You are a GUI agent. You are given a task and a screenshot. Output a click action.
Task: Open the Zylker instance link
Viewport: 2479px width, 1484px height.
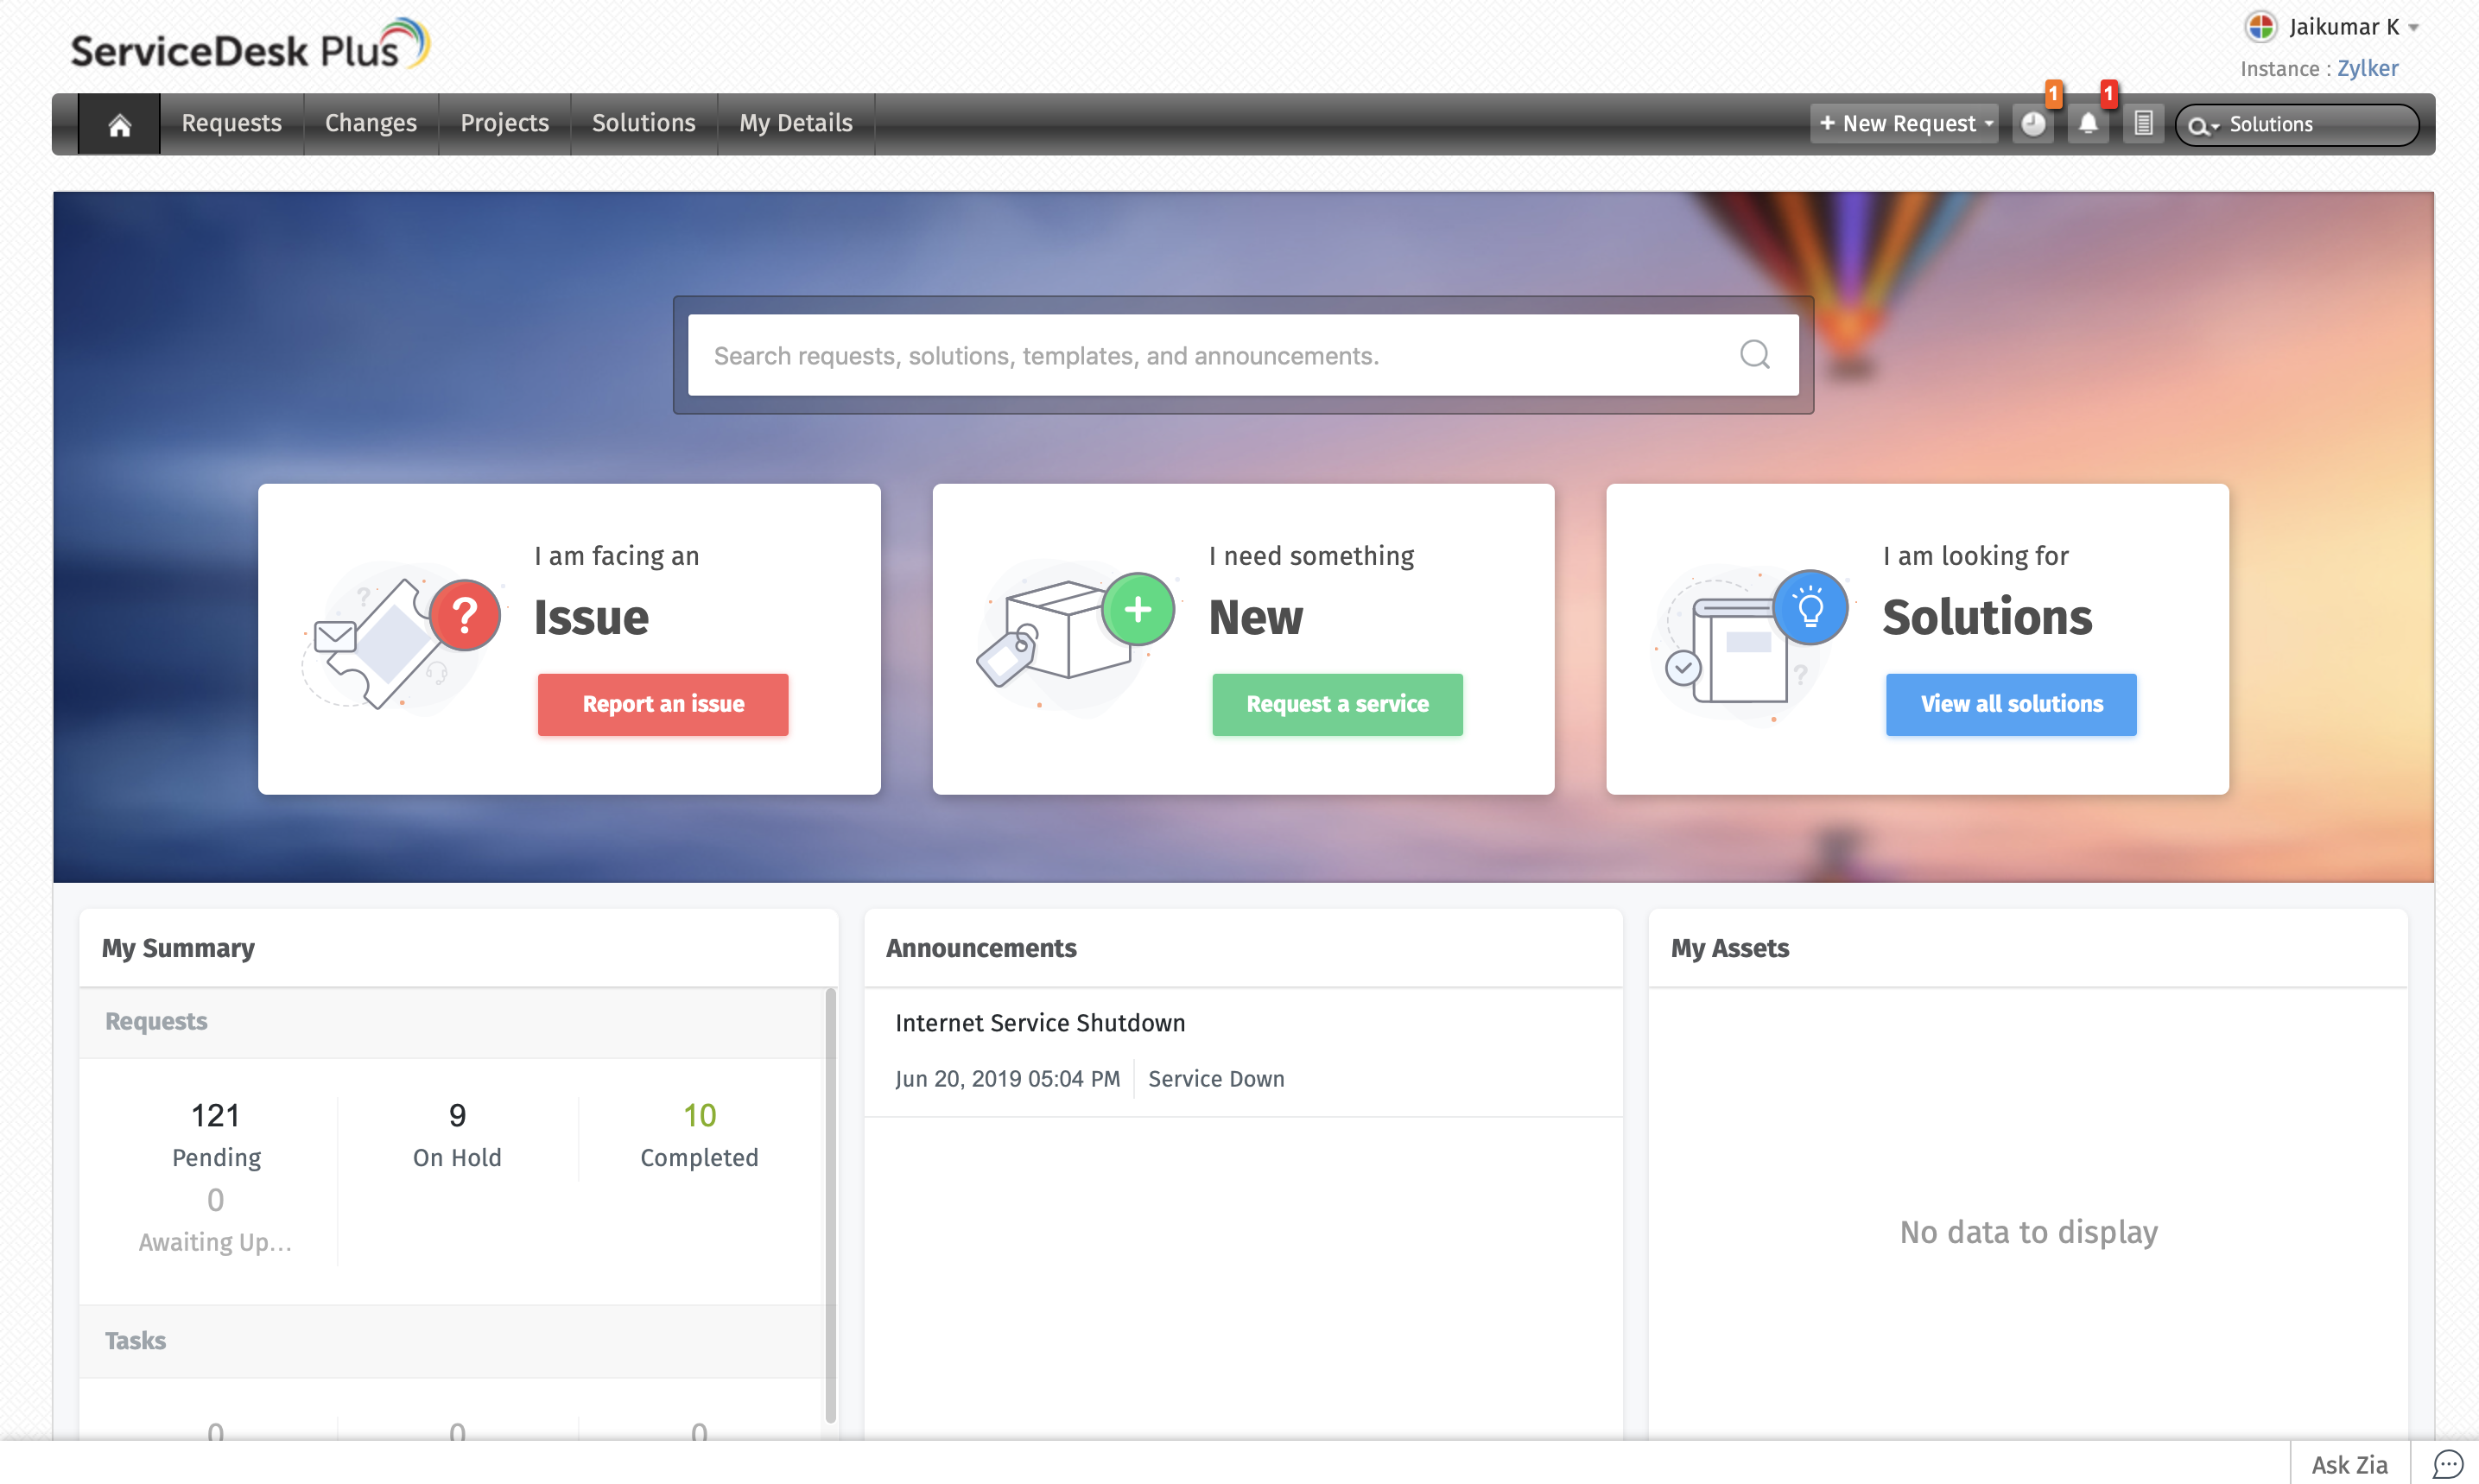pos(2366,69)
